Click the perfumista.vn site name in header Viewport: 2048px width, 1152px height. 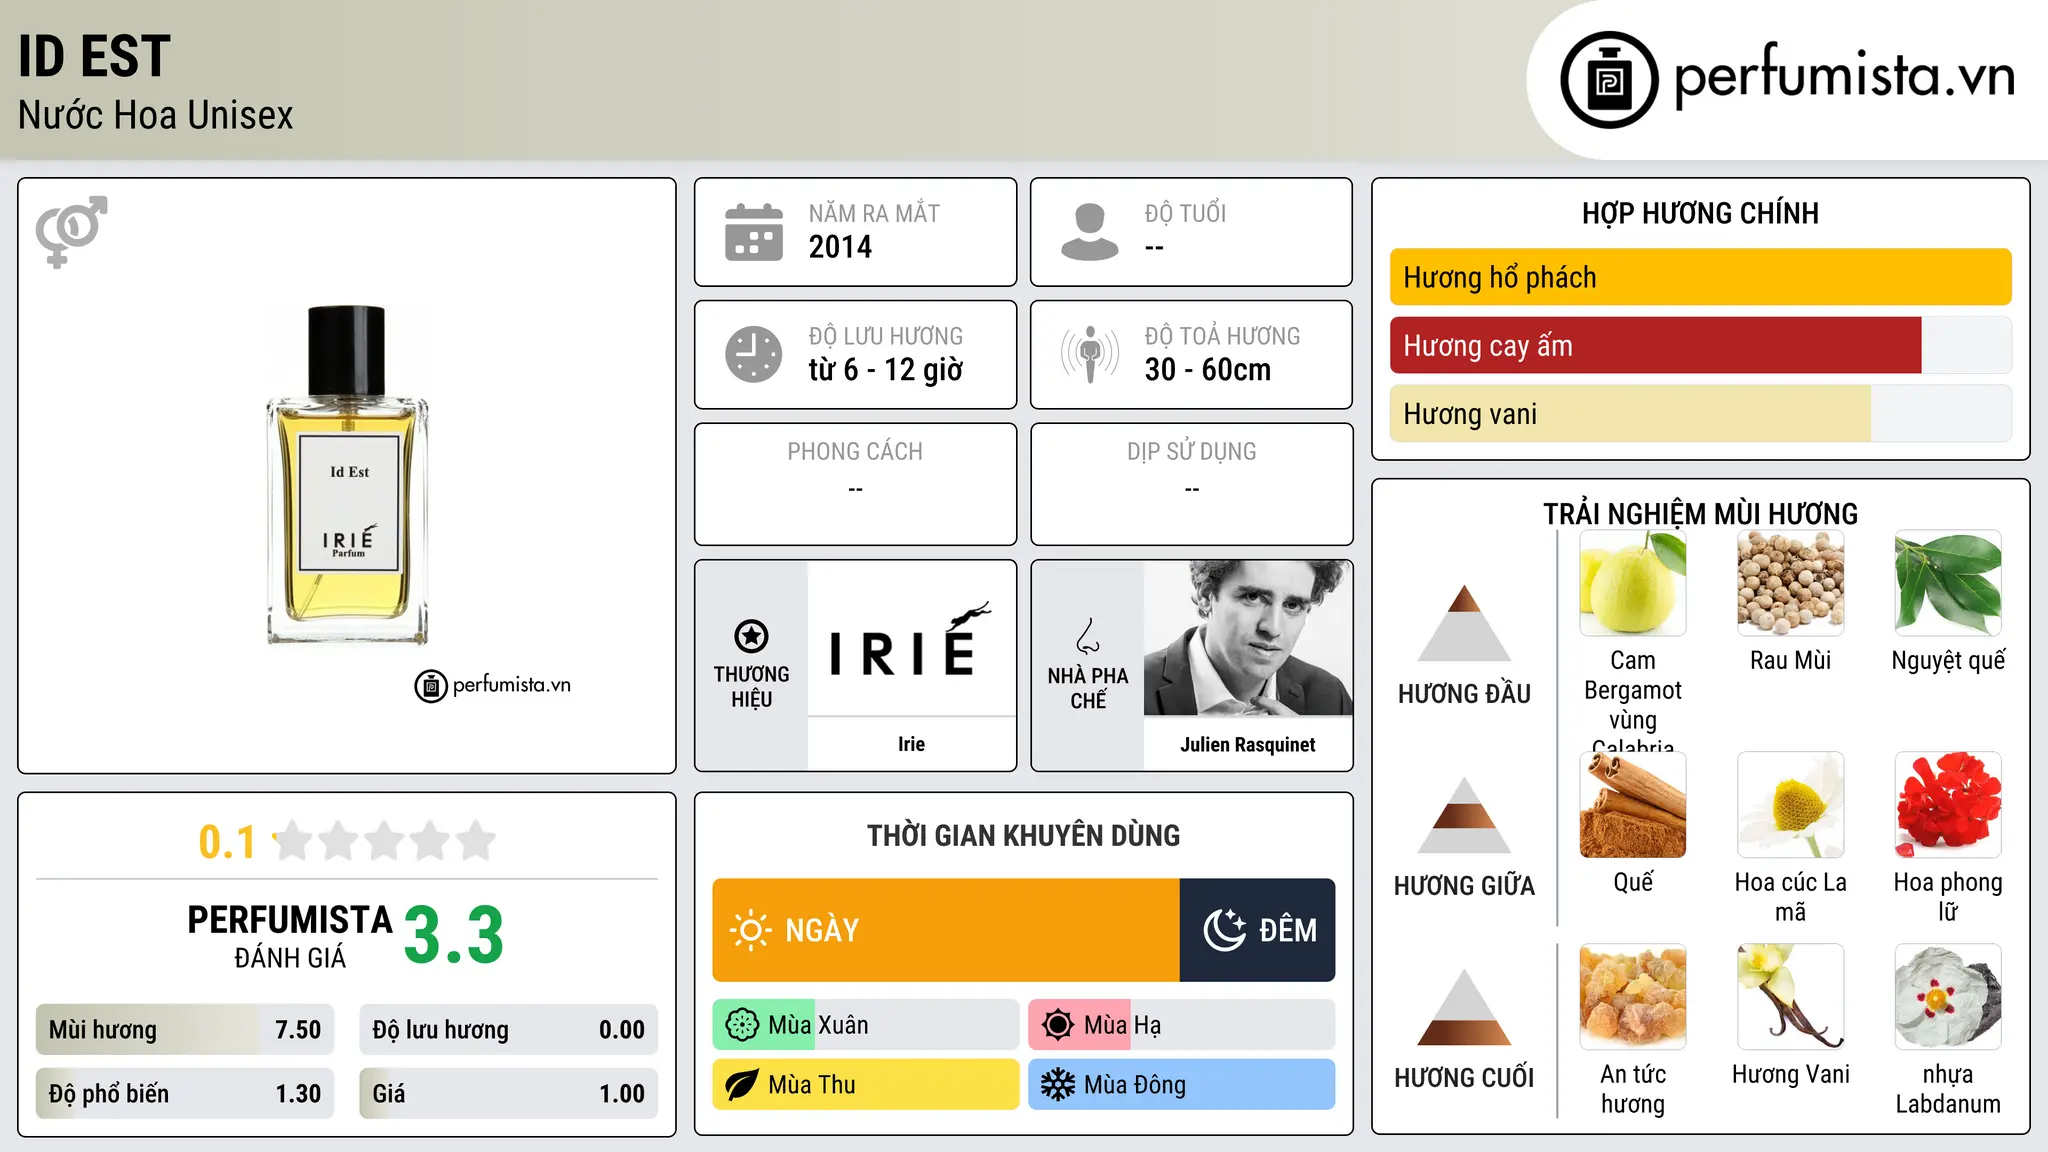coord(1844,75)
